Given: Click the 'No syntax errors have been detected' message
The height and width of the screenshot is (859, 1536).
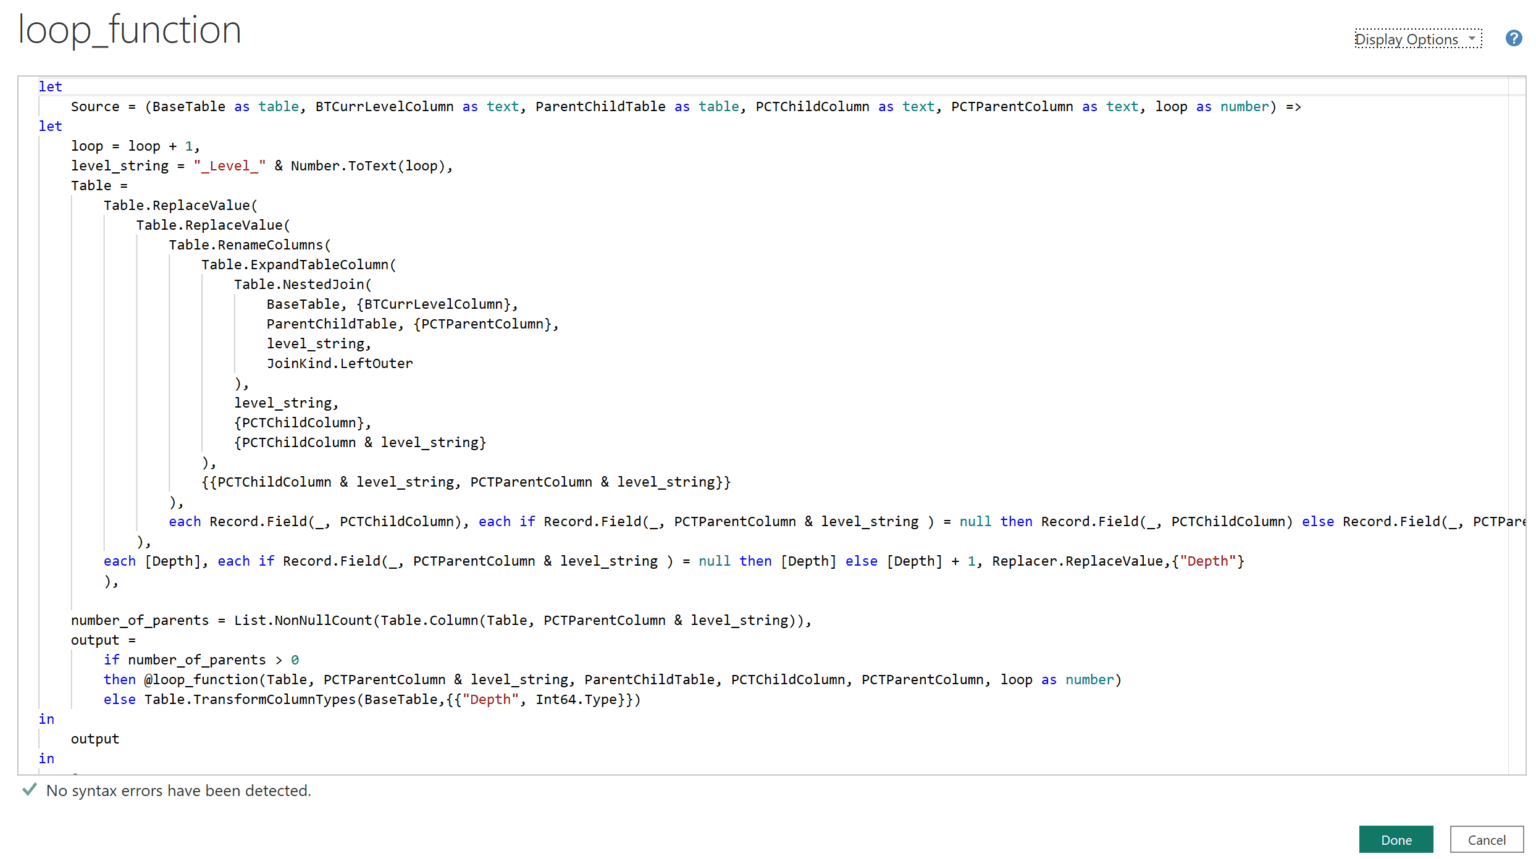Looking at the screenshot, I should click(x=180, y=790).
